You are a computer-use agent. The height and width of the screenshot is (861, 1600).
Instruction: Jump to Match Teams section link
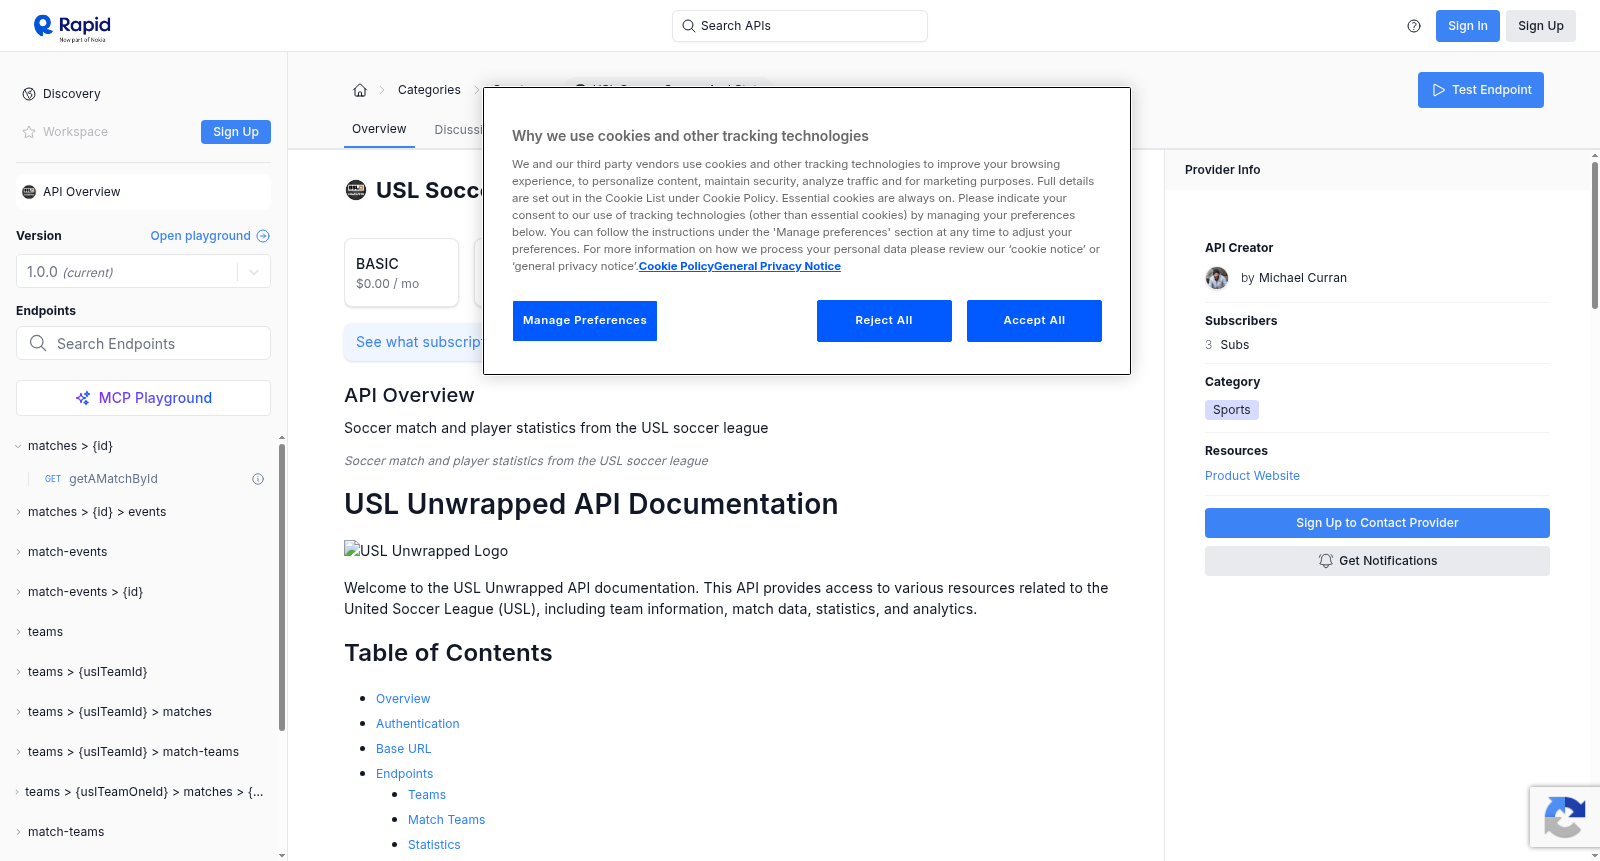446,820
